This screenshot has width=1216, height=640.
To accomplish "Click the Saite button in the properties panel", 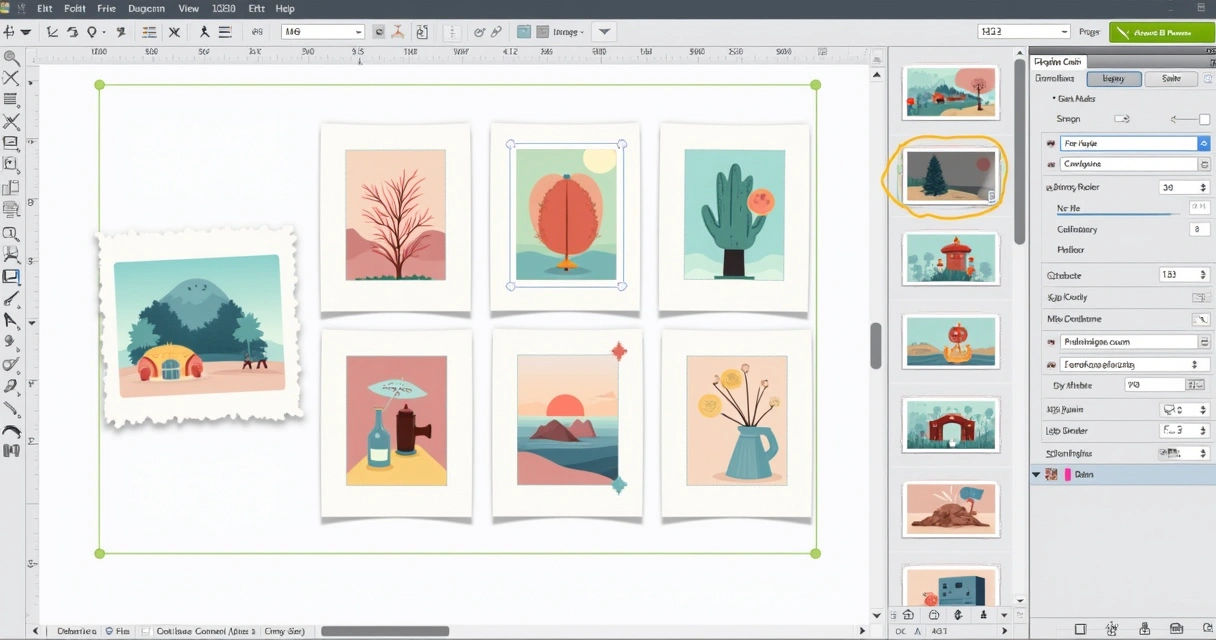I will pos(1171,78).
